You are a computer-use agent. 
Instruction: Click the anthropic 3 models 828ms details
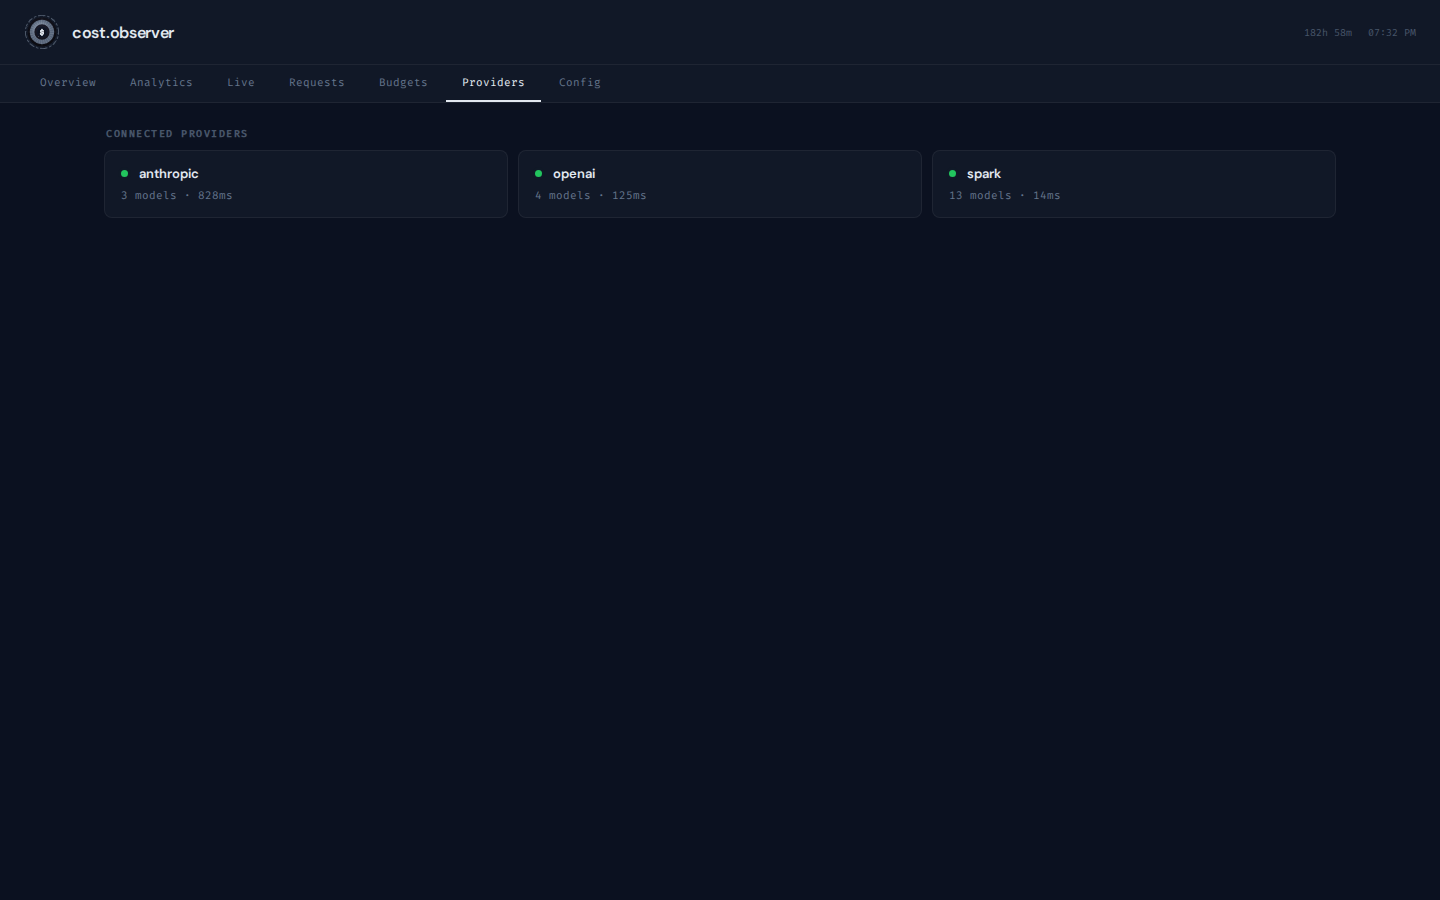click(x=177, y=196)
